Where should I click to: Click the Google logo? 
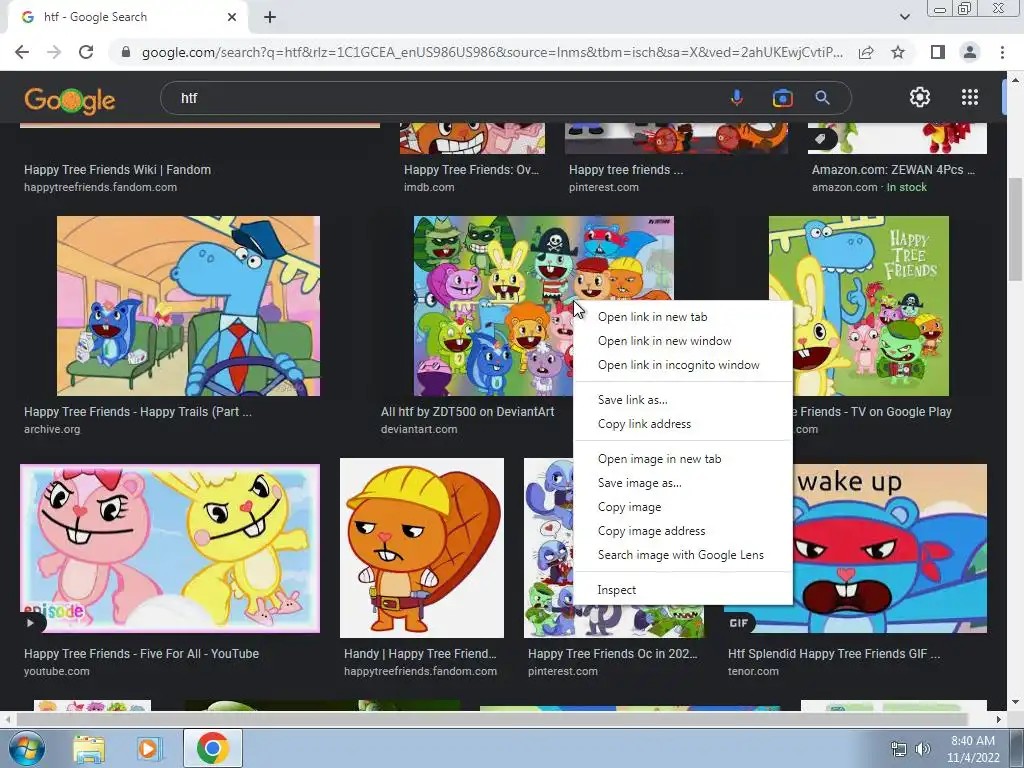click(x=70, y=99)
